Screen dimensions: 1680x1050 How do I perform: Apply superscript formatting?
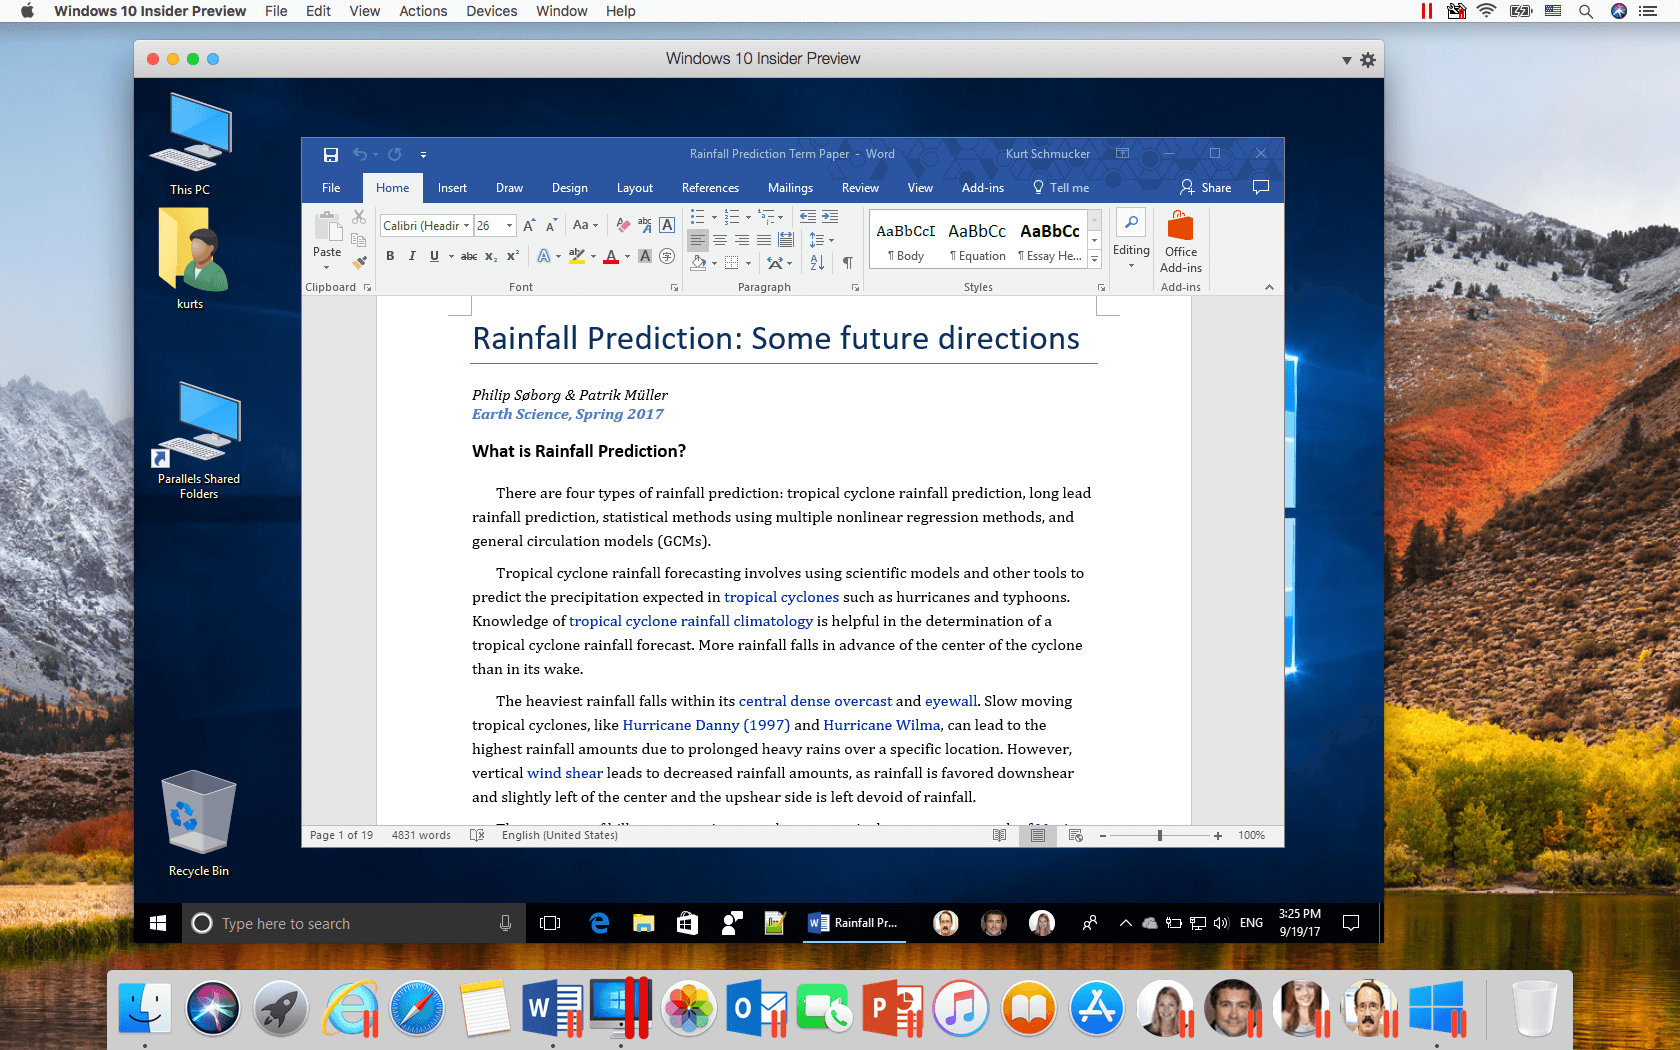(512, 256)
